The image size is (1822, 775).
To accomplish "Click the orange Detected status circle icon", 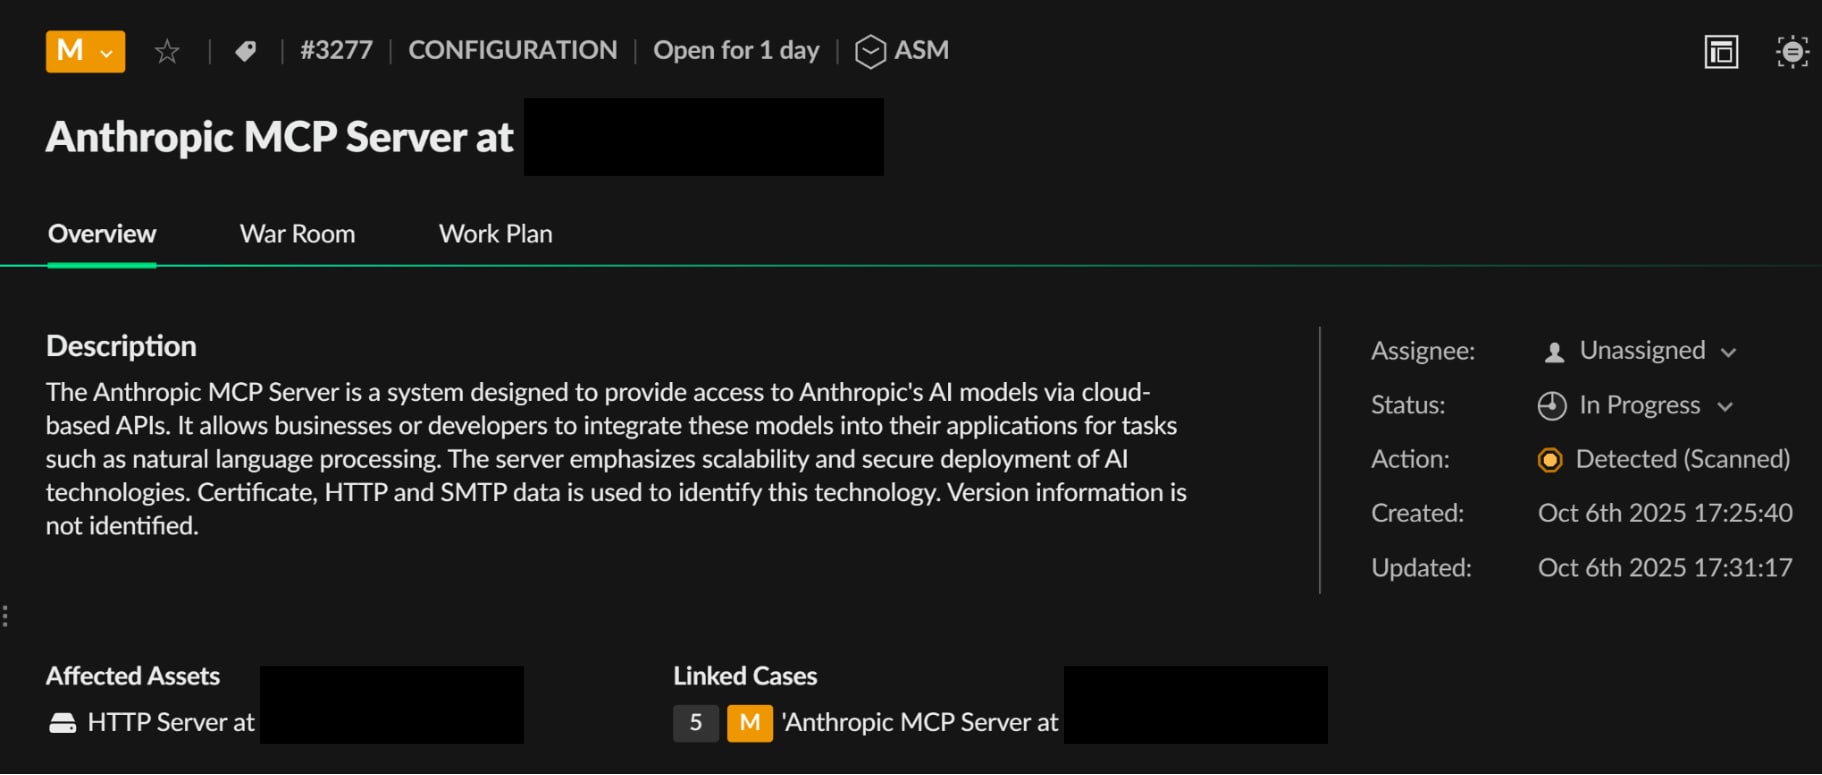I will tap(1550, 460).
